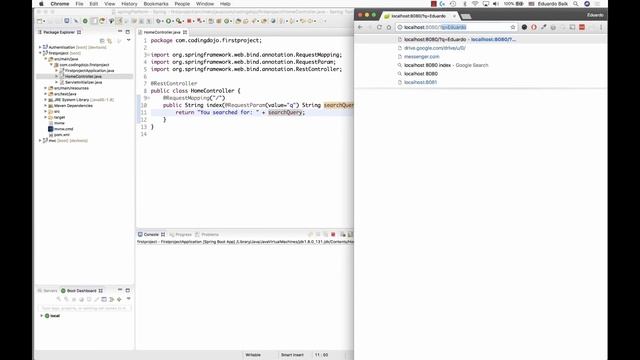640x360 pixels.
Task: Collapse the com.codingdojo.firstproject package
Action: 51,64
